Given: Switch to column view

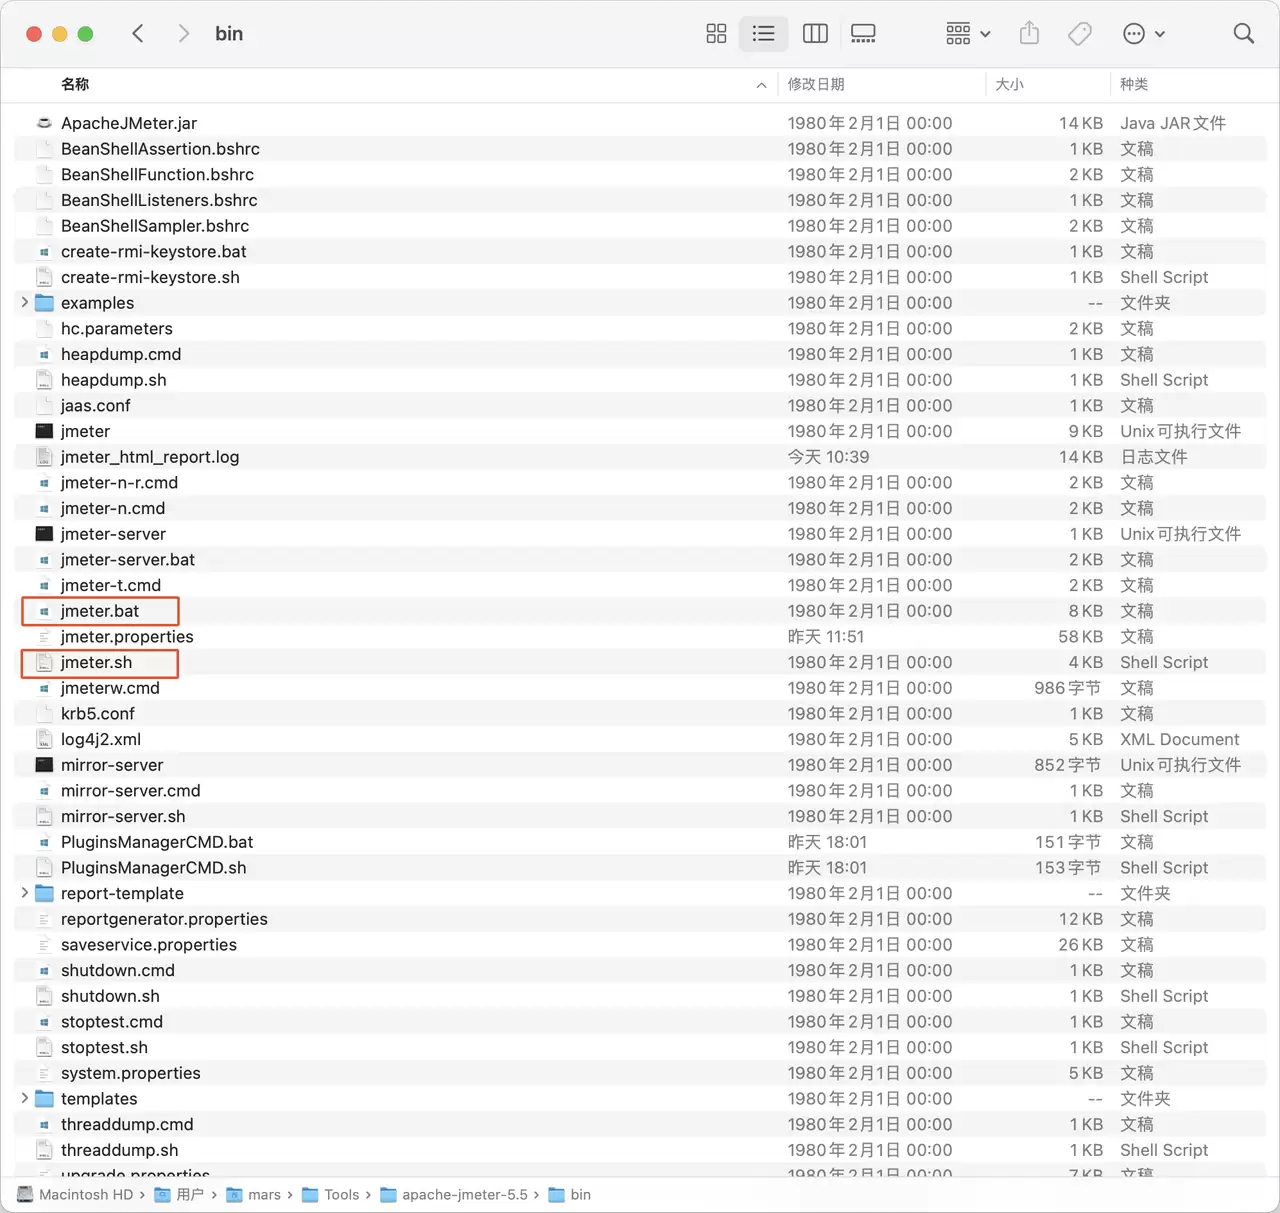Looking at the screenshot, I should click(815, 34).
